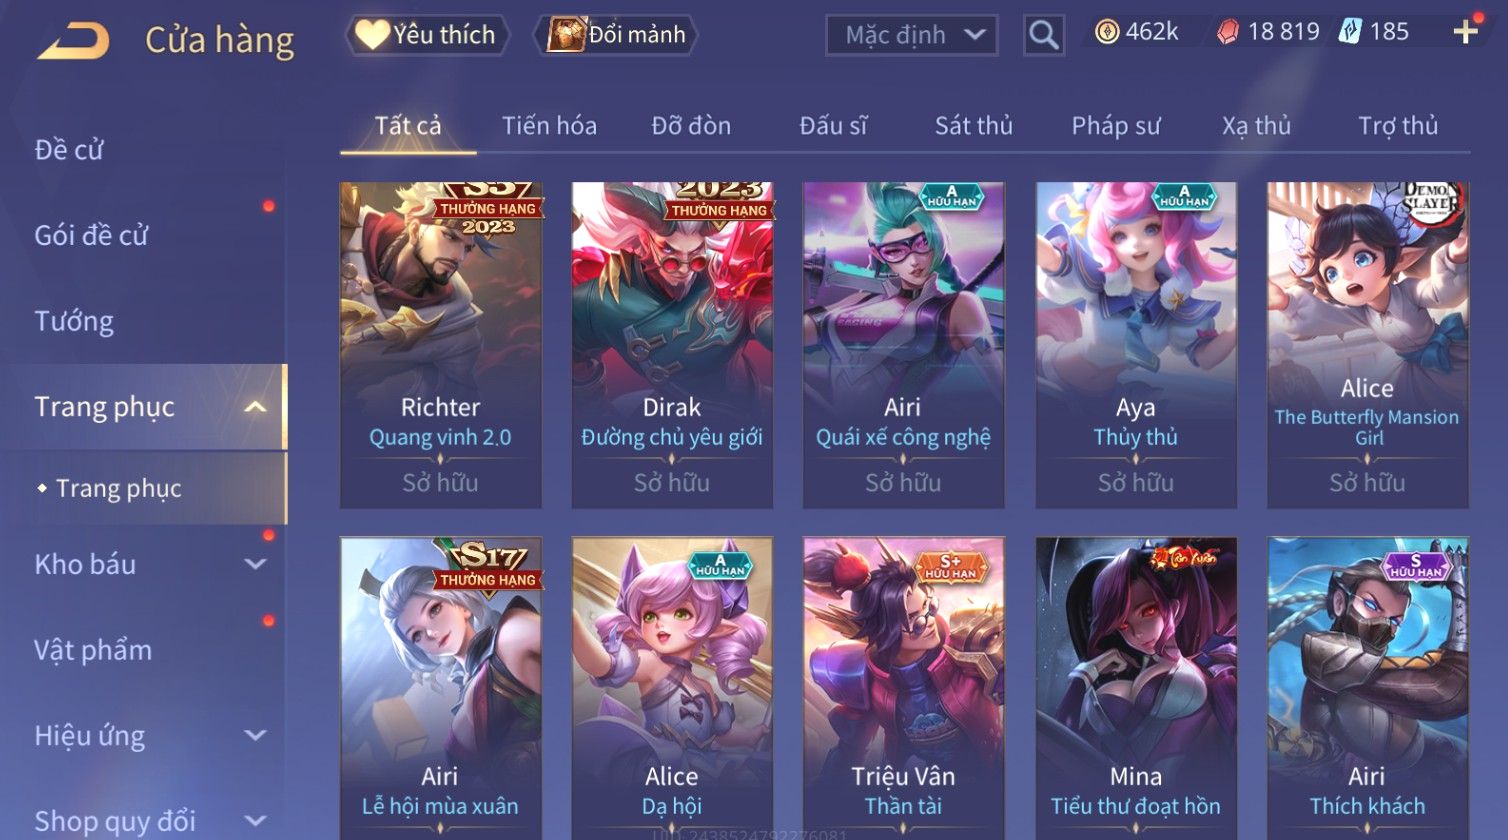Image resolution: width=1508 pixels, height=840 pixels.
Task: Select Triệu Vân Thần tài skin card
Action: click(903, 688)
